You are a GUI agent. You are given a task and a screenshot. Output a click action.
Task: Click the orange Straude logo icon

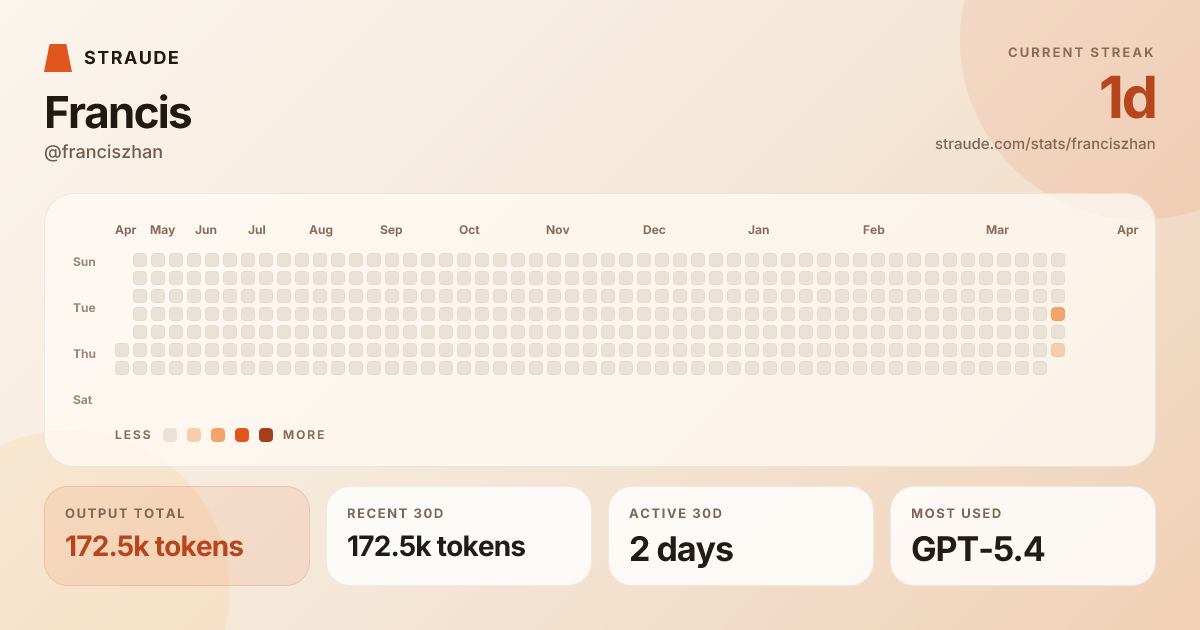58,58
